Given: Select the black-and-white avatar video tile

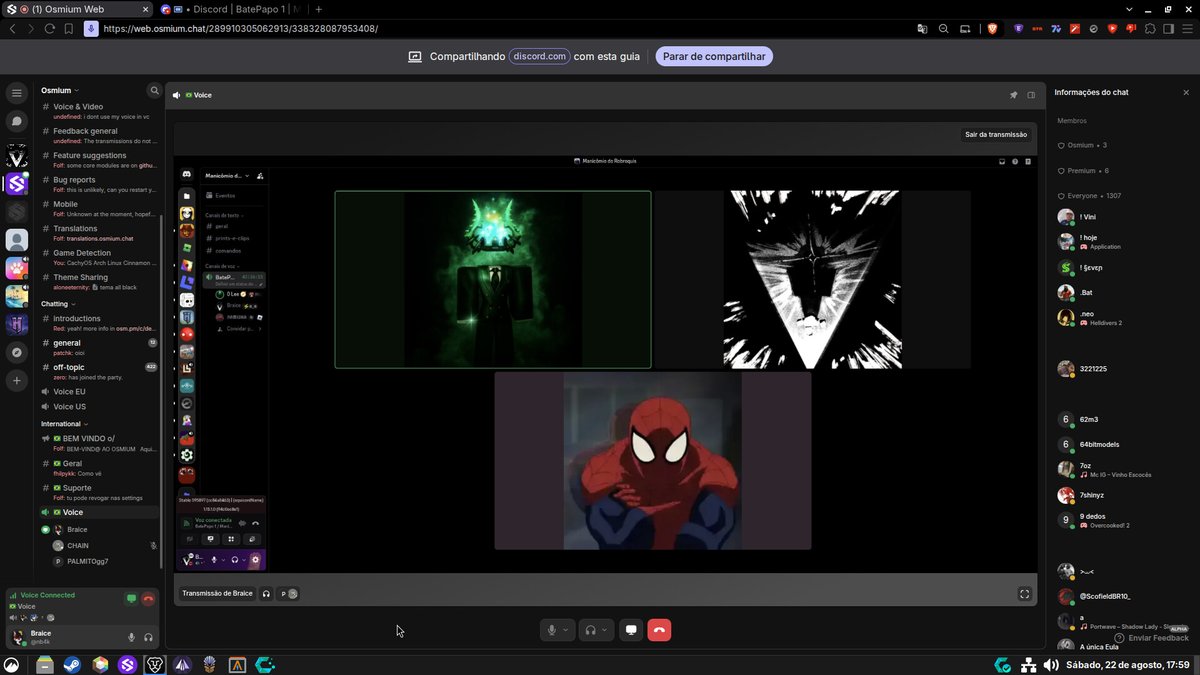Looking at the screenshot, I should (812, 280).
